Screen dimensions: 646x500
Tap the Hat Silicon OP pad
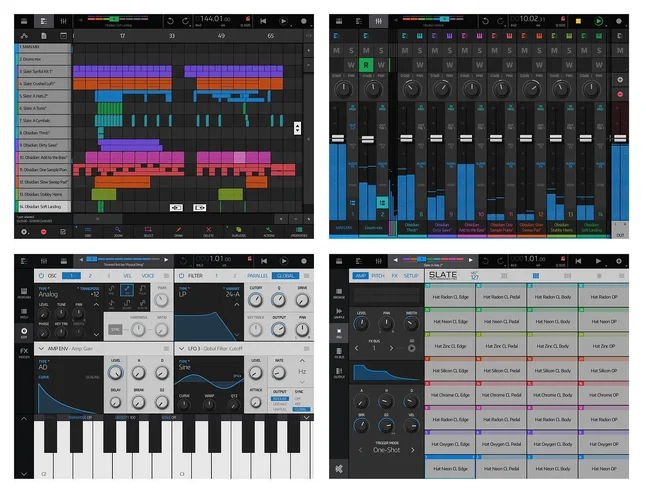604,370
